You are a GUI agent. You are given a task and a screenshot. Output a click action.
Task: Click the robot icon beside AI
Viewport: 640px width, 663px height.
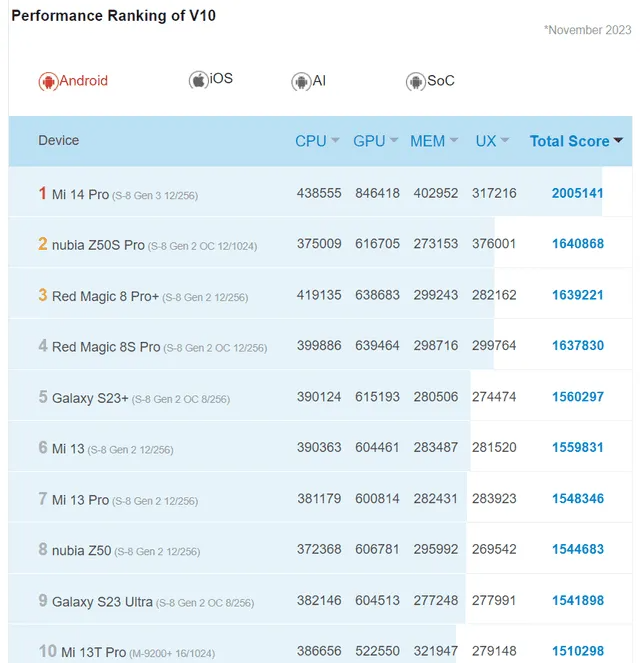[301, 82]
